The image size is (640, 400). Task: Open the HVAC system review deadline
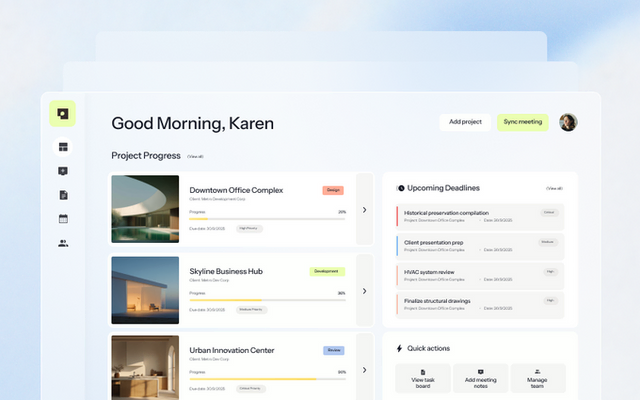click(x=480, y=276)
